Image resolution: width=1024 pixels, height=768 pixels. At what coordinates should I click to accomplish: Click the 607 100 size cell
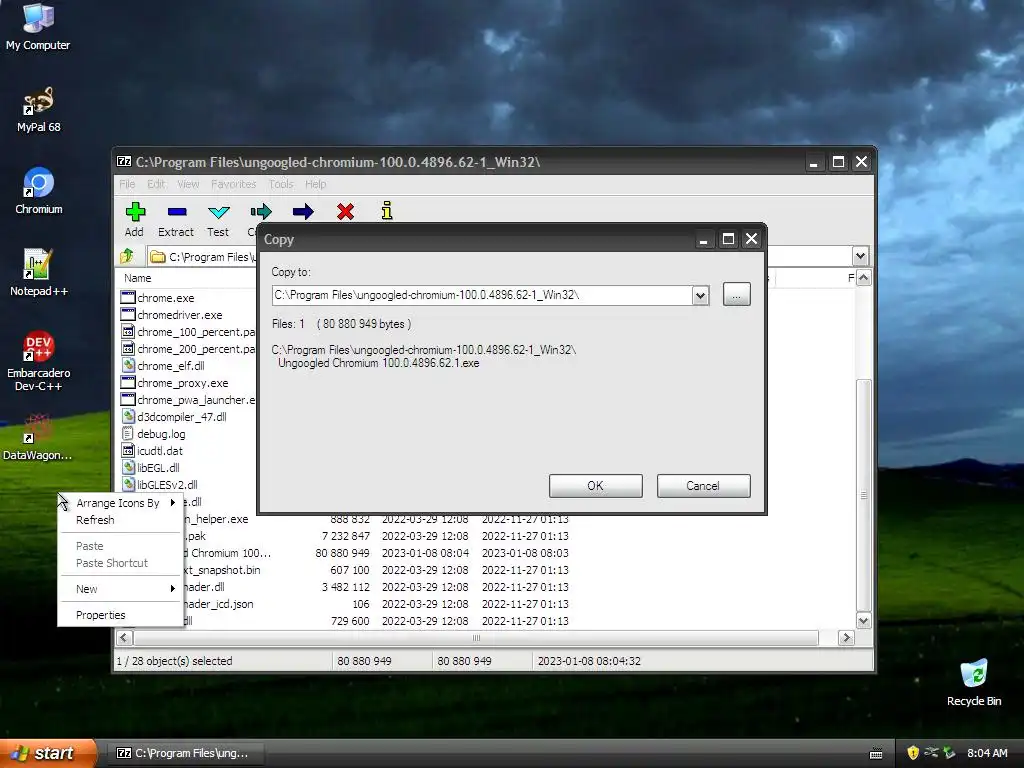coord(349,570)
